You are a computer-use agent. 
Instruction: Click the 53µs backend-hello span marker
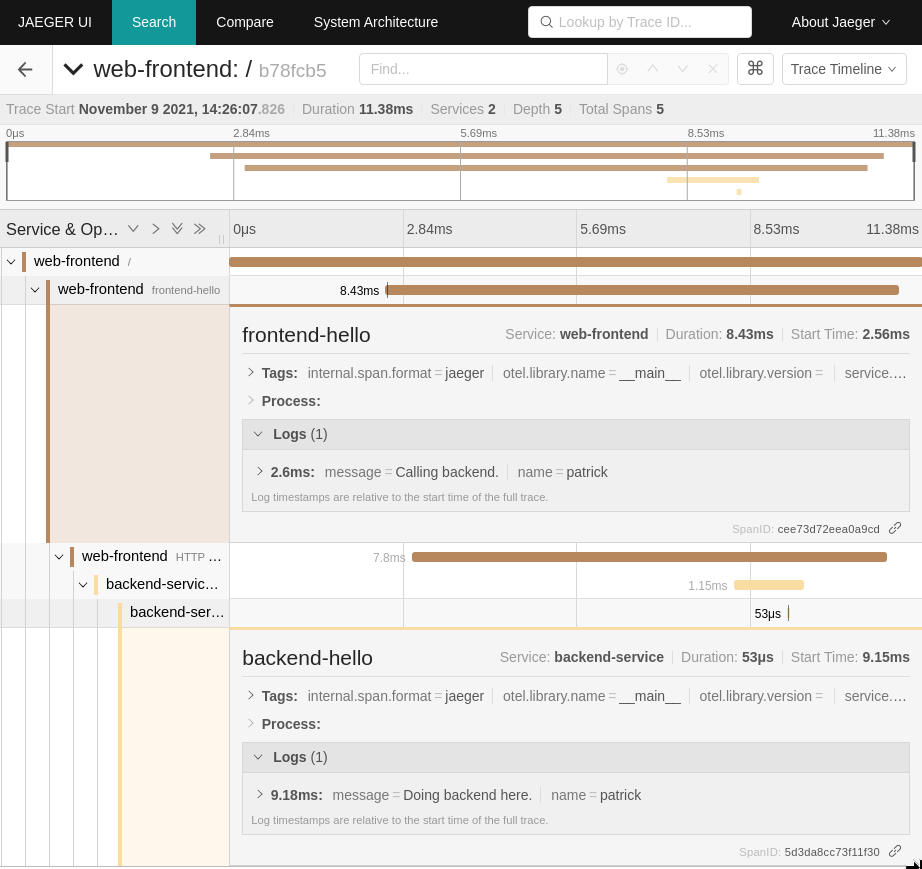(x=788, y=613)
